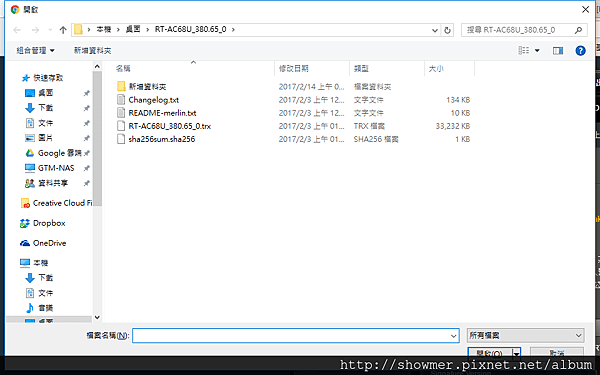The image size is (600, 375).
Task: Go forward with the right arrow button
Action: point(35,30)
